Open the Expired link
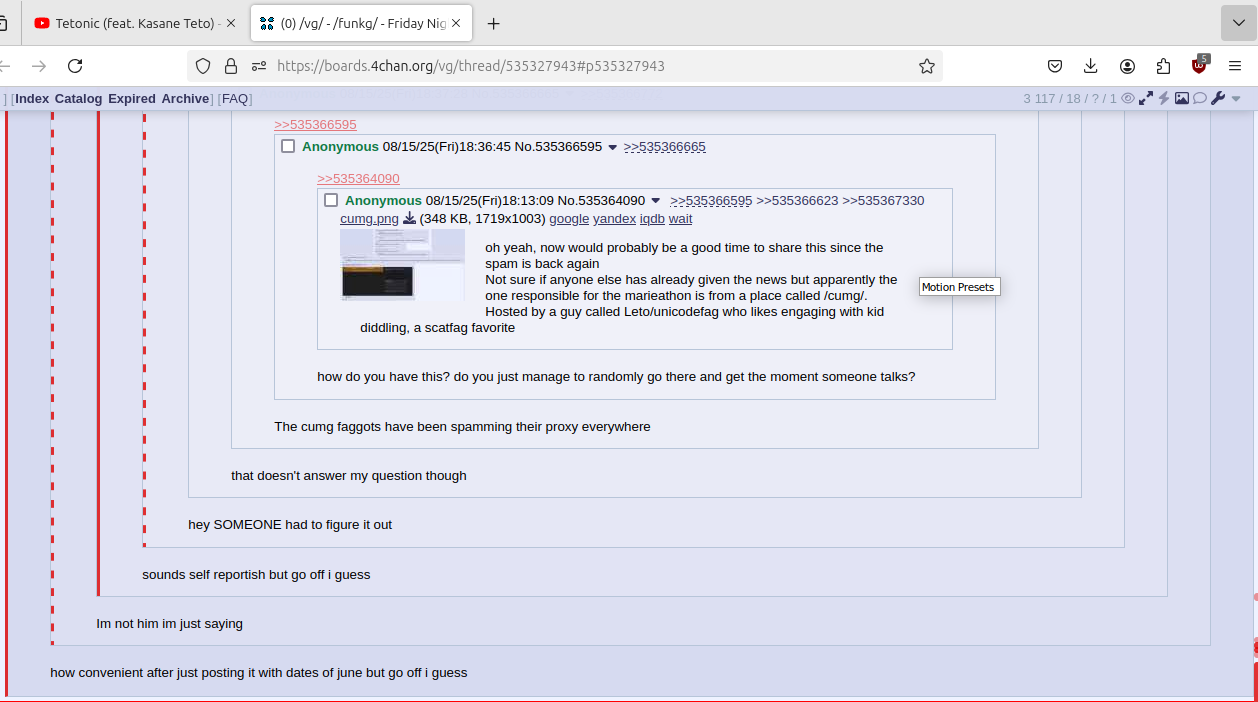The width and height of the screenshot is (1258, 702). point(132,98)
